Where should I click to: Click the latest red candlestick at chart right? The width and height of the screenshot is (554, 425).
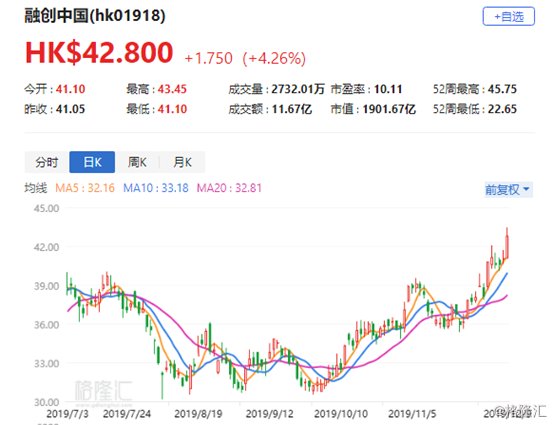pos(507,244)
